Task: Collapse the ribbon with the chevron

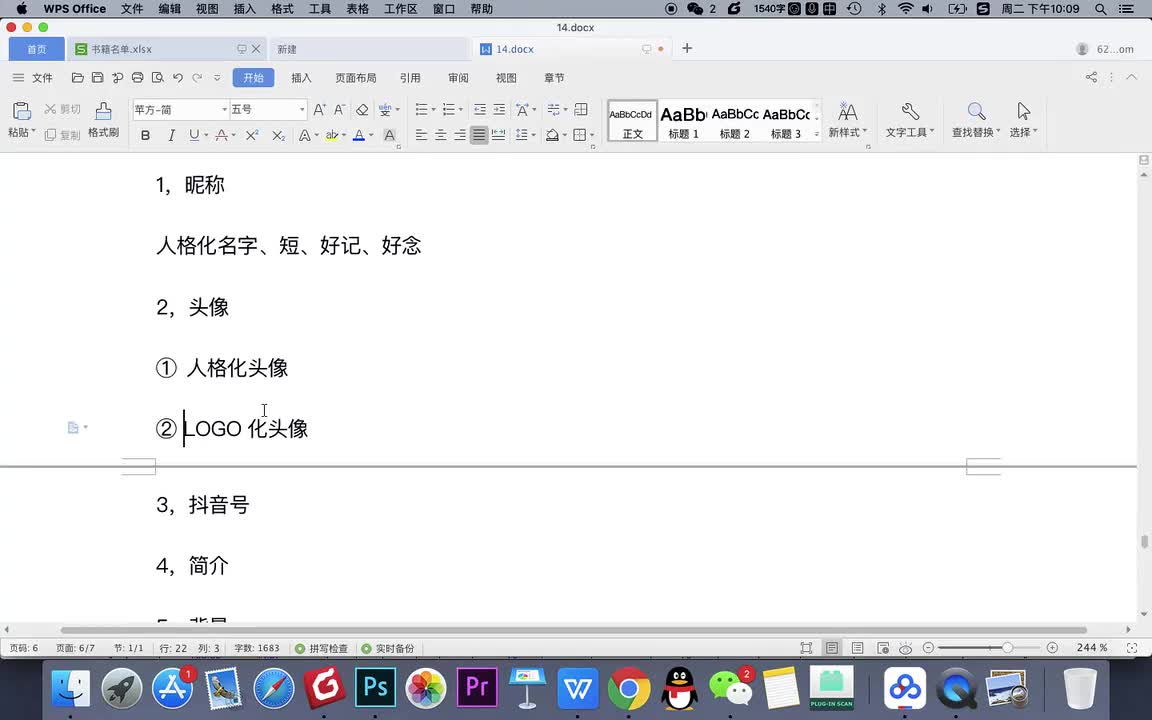Action: coord(1131,77)
